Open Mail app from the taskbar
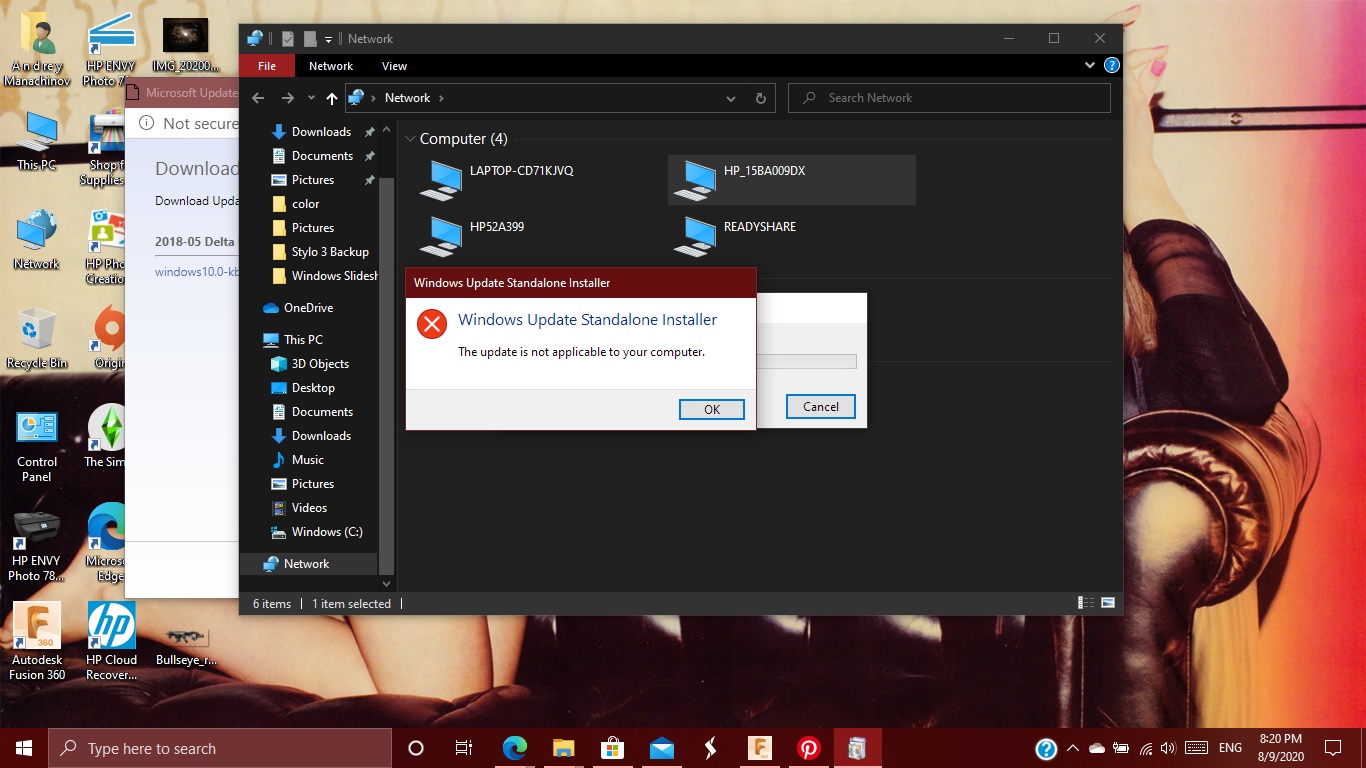Image resolution: width=1366 pixels, height=768 pixels. (661, 748)
